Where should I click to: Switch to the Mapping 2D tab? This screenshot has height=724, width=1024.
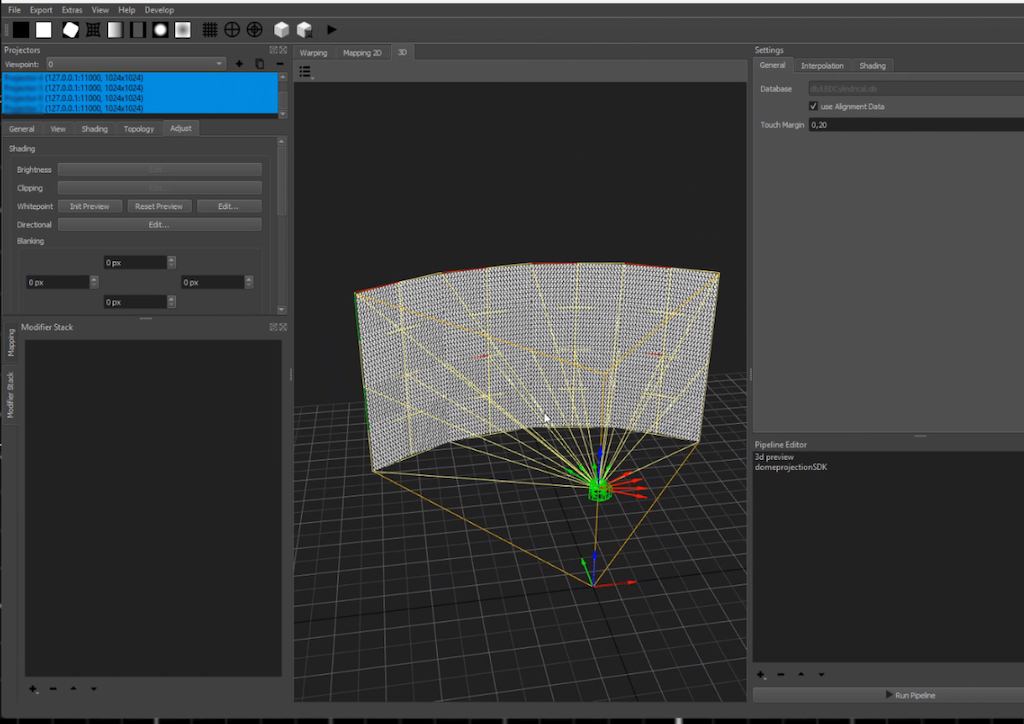pos(362,52)
